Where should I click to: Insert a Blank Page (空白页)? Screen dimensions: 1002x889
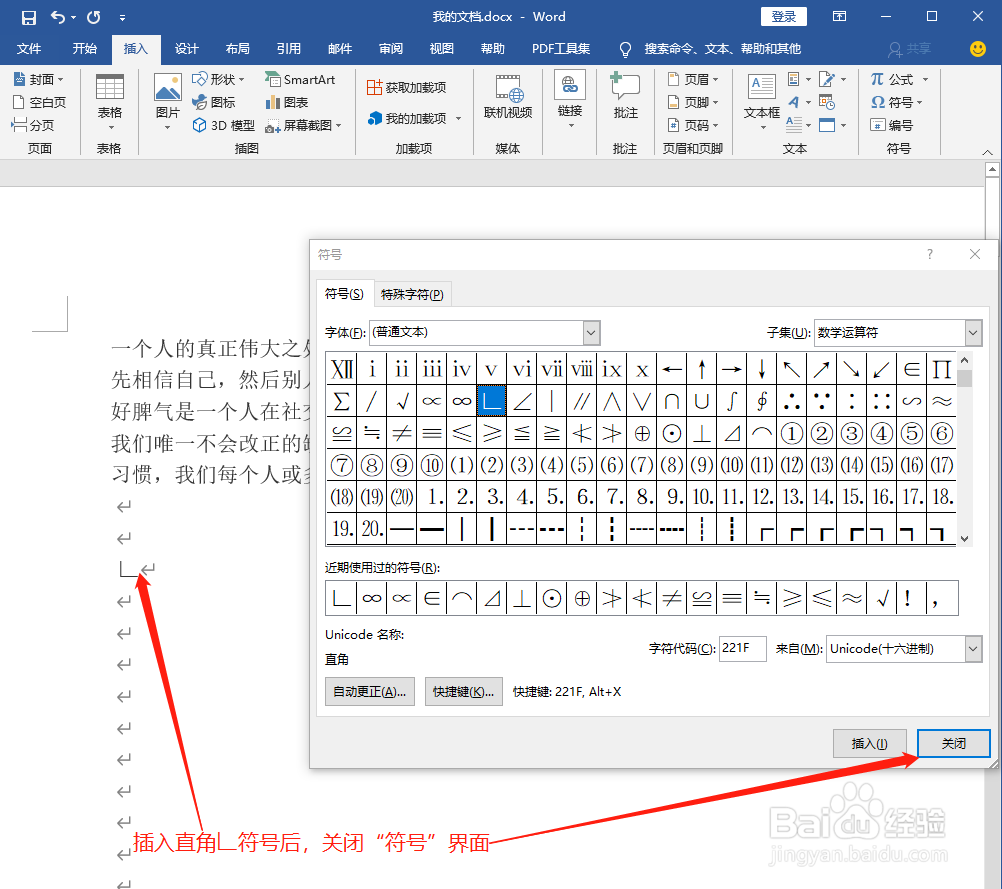pos(40,102)
